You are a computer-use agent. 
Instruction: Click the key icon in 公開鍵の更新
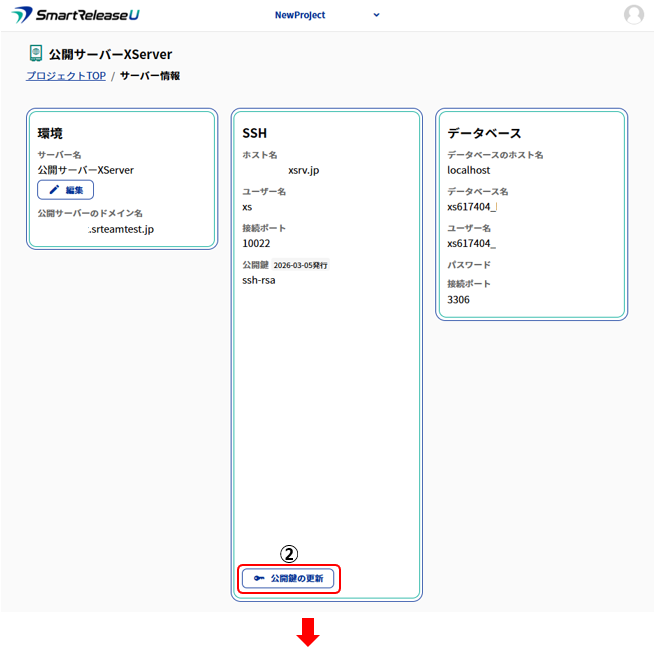point(258,578)
